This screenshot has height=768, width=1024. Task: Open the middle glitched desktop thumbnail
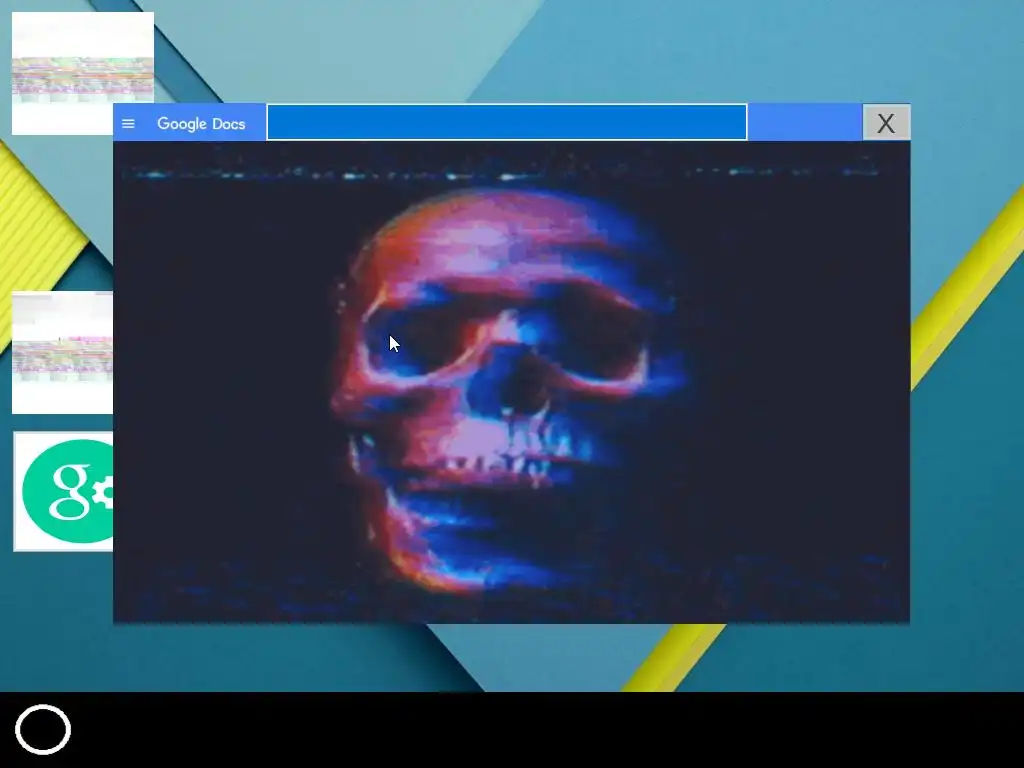pos(62,353)
